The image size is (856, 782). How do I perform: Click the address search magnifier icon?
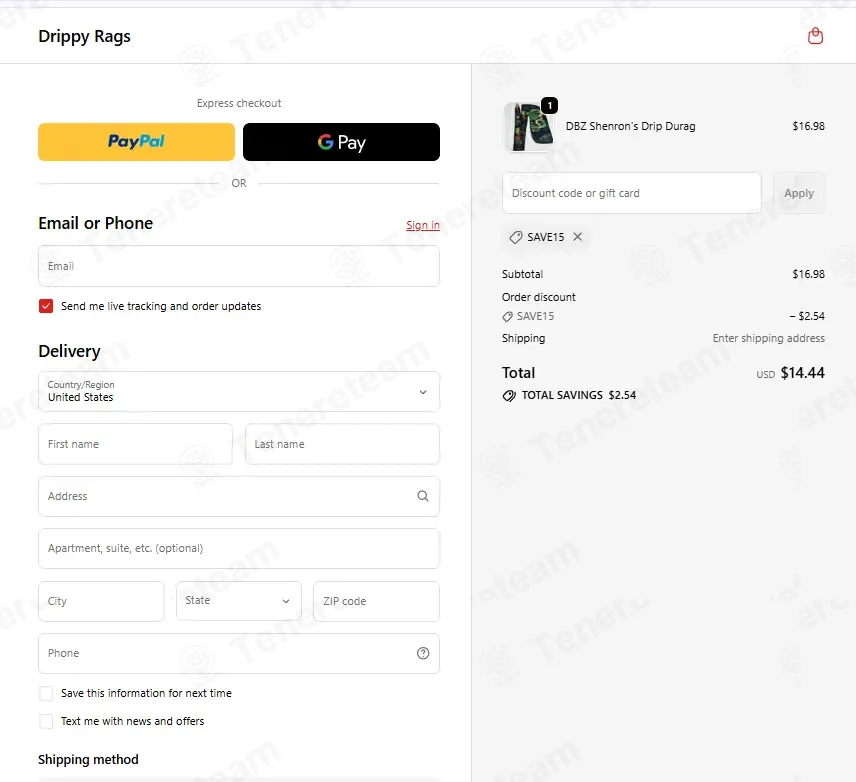[x=423, y=496]
